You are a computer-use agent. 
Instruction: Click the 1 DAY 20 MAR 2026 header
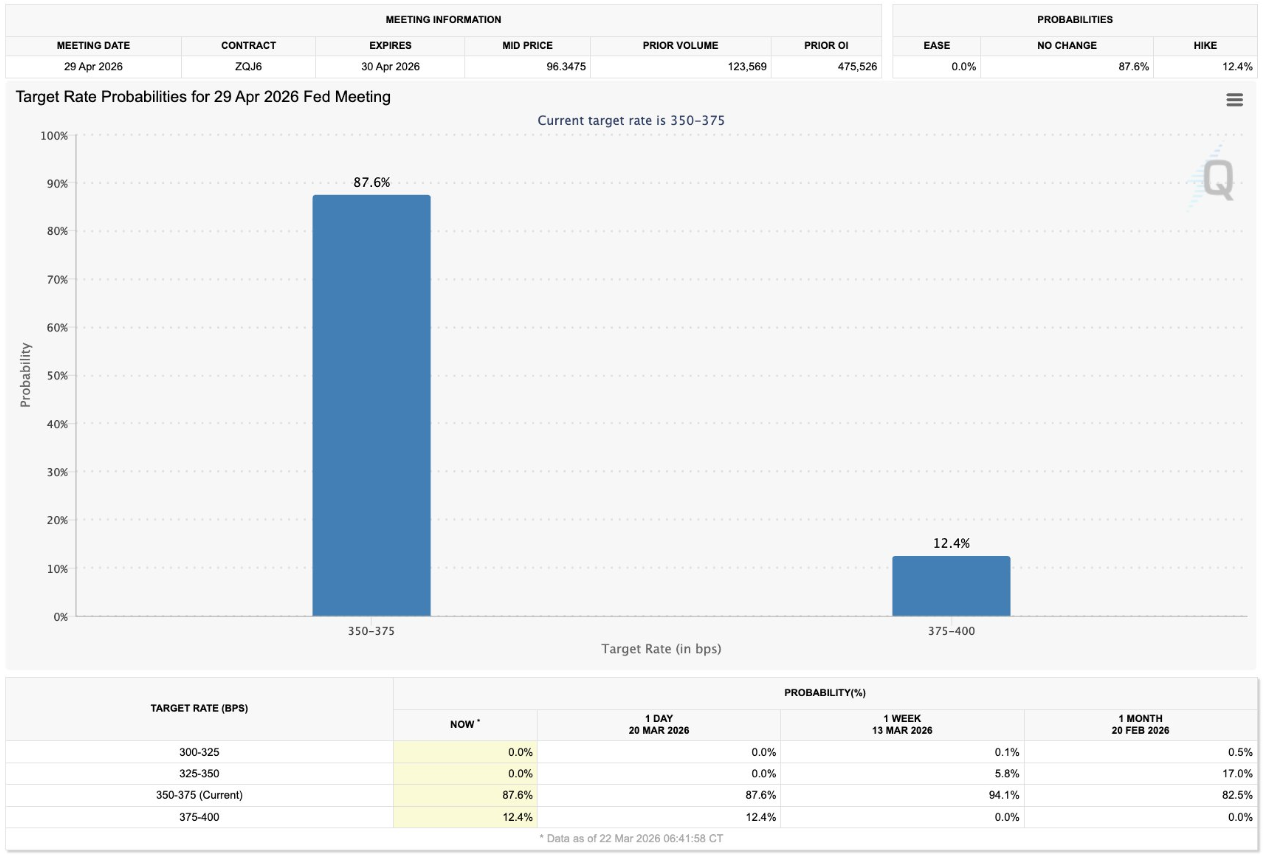(658, 724)
